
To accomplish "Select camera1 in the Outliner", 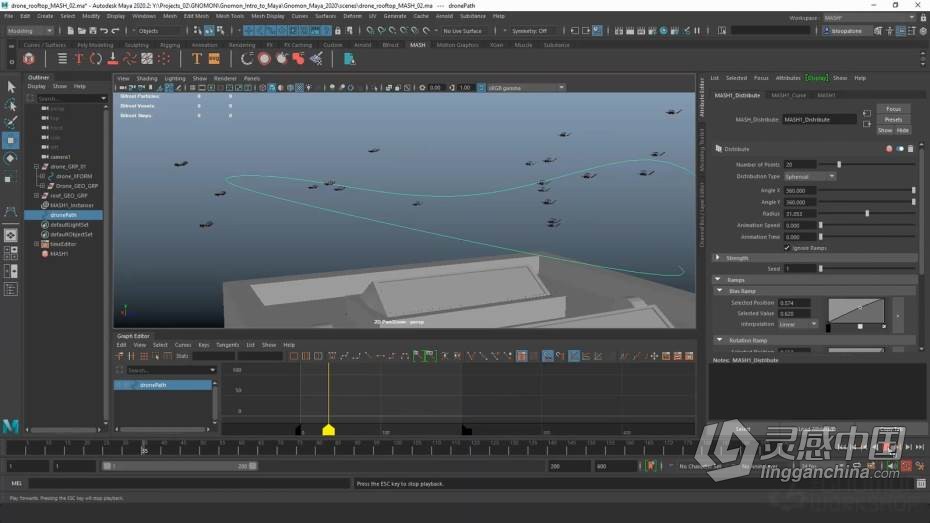I will coord(60,157).
